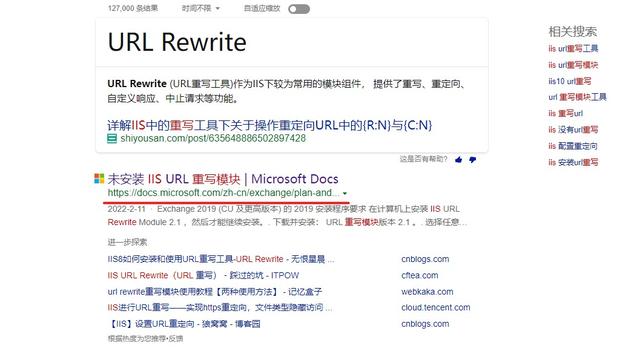This screenshot has height=360, width=640.
Task: Select related search iis url重写模块
Action: point(573,65)
